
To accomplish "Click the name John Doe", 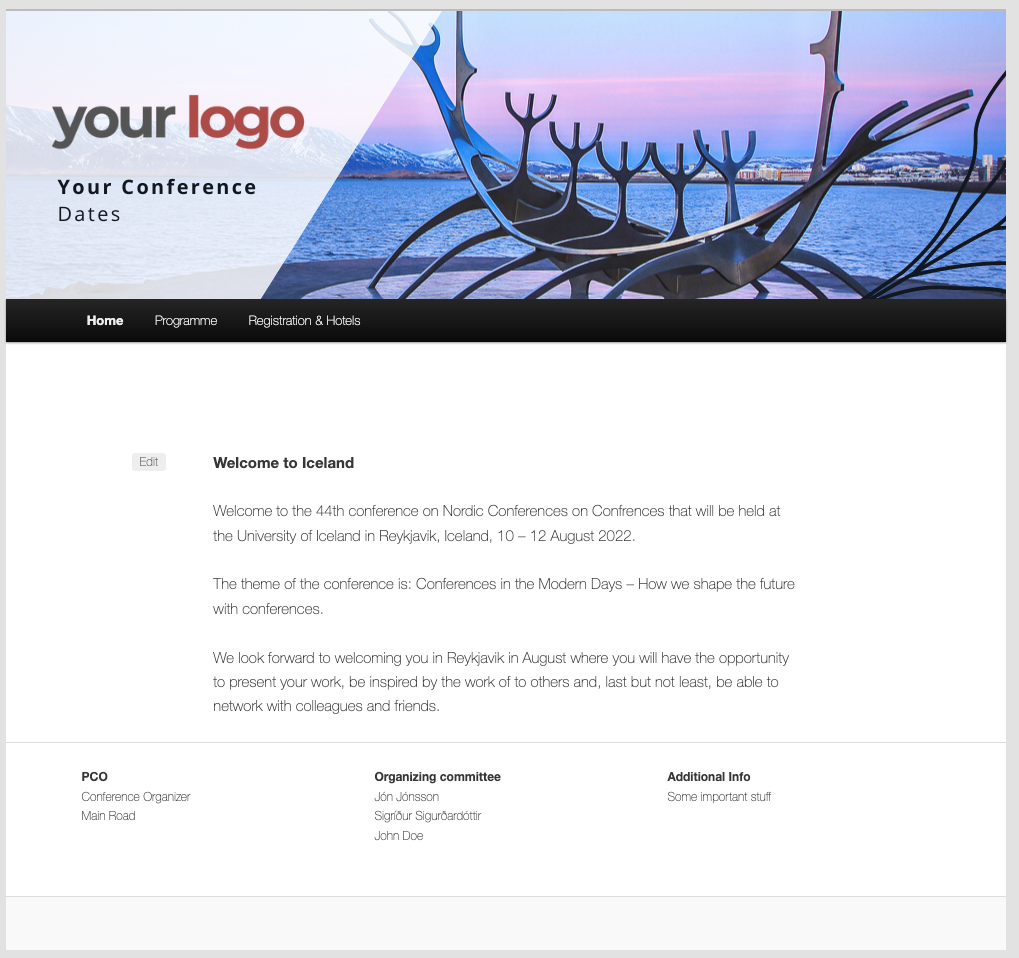I will coord(398,836).
